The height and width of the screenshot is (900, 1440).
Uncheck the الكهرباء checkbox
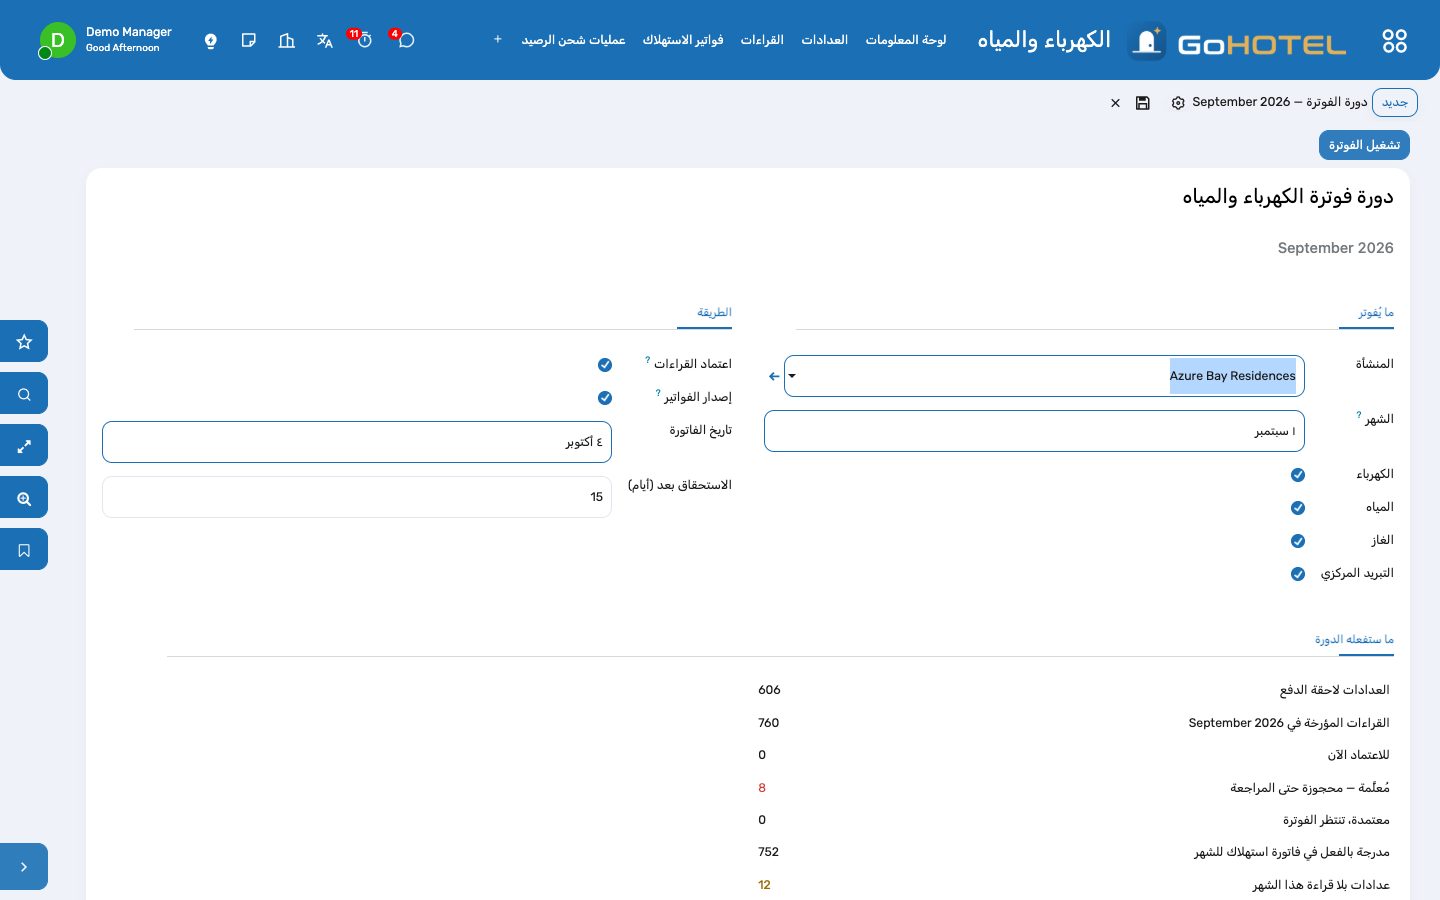click(x=1298, y=475)
